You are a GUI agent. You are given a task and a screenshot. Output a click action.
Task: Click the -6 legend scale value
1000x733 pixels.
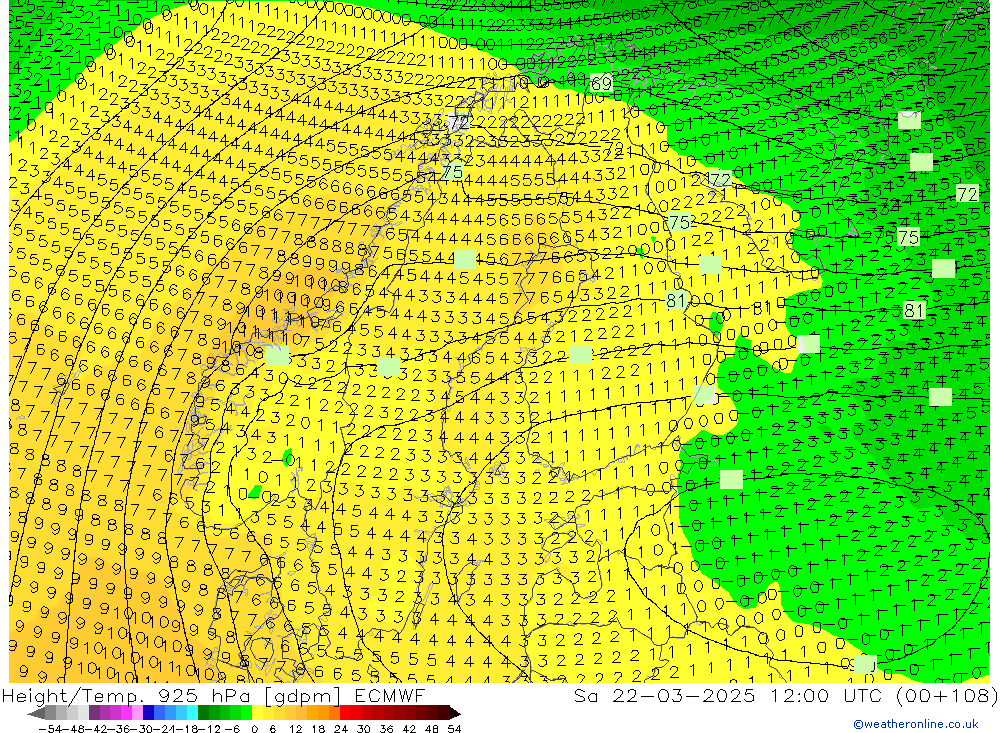point(232,729)
